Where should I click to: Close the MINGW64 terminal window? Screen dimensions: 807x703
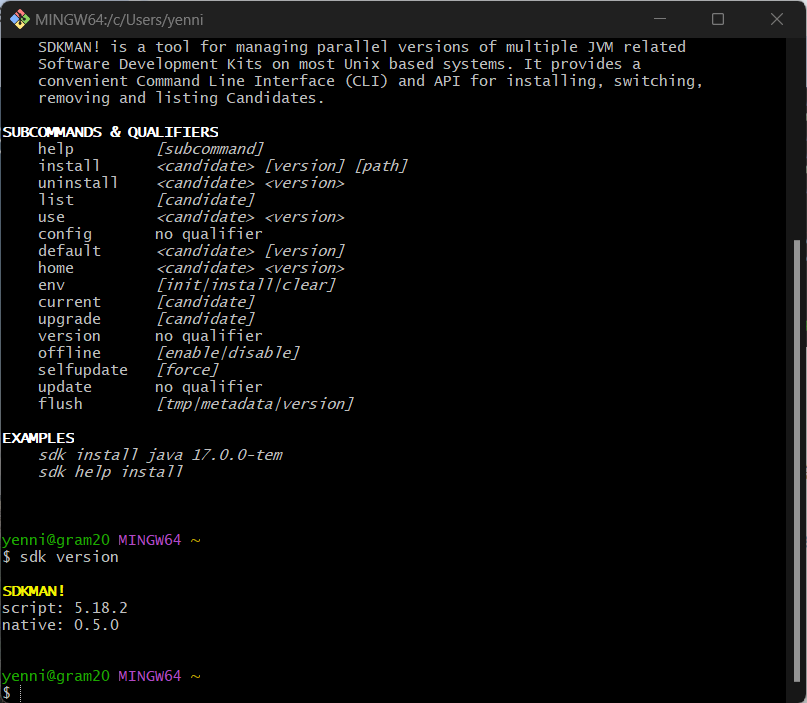tap(777, 19)
